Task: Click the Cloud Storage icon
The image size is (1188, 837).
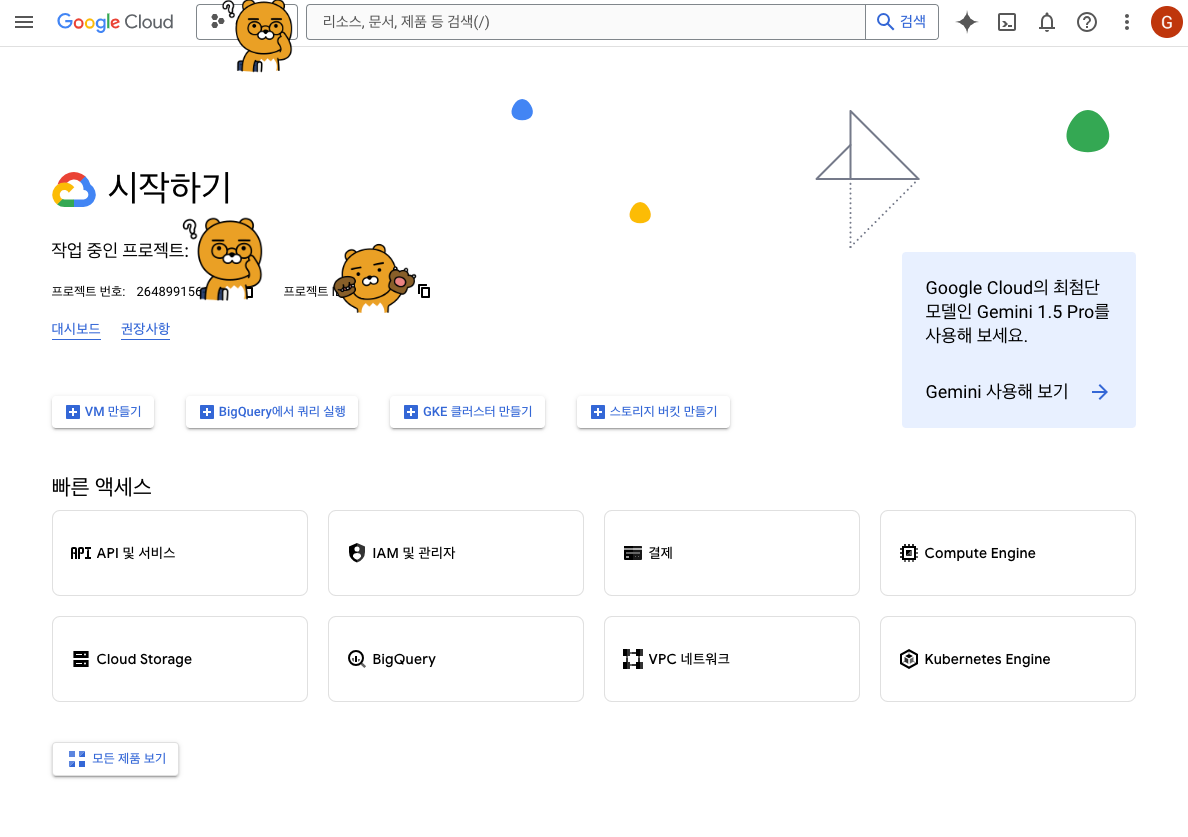Action: tap(81, 659)
